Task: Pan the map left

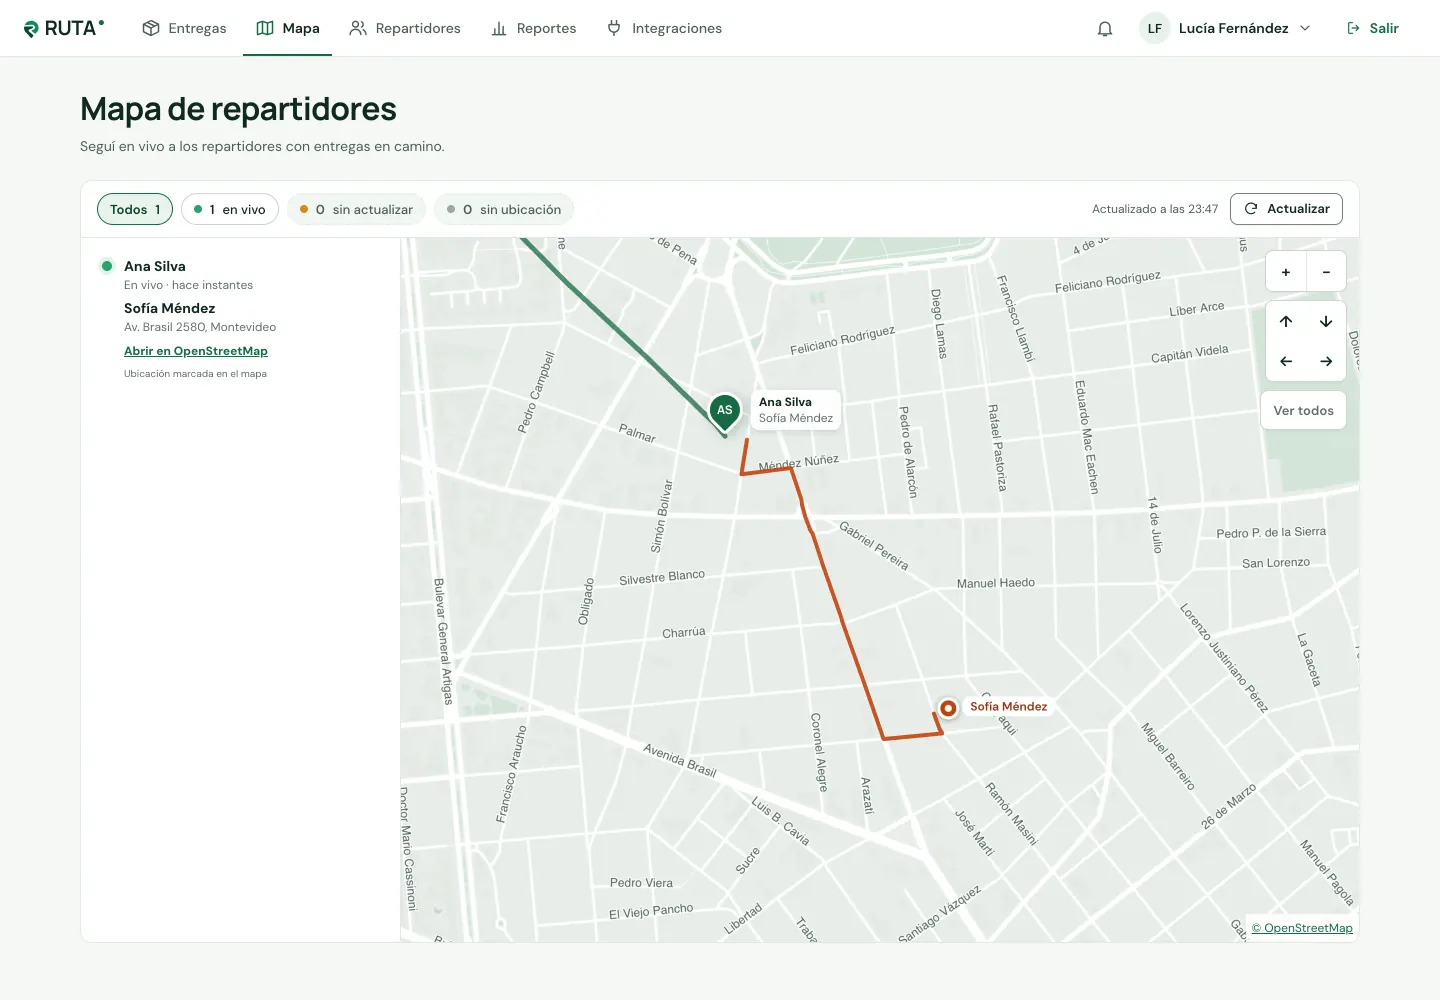Action: tap(1286, 361)
